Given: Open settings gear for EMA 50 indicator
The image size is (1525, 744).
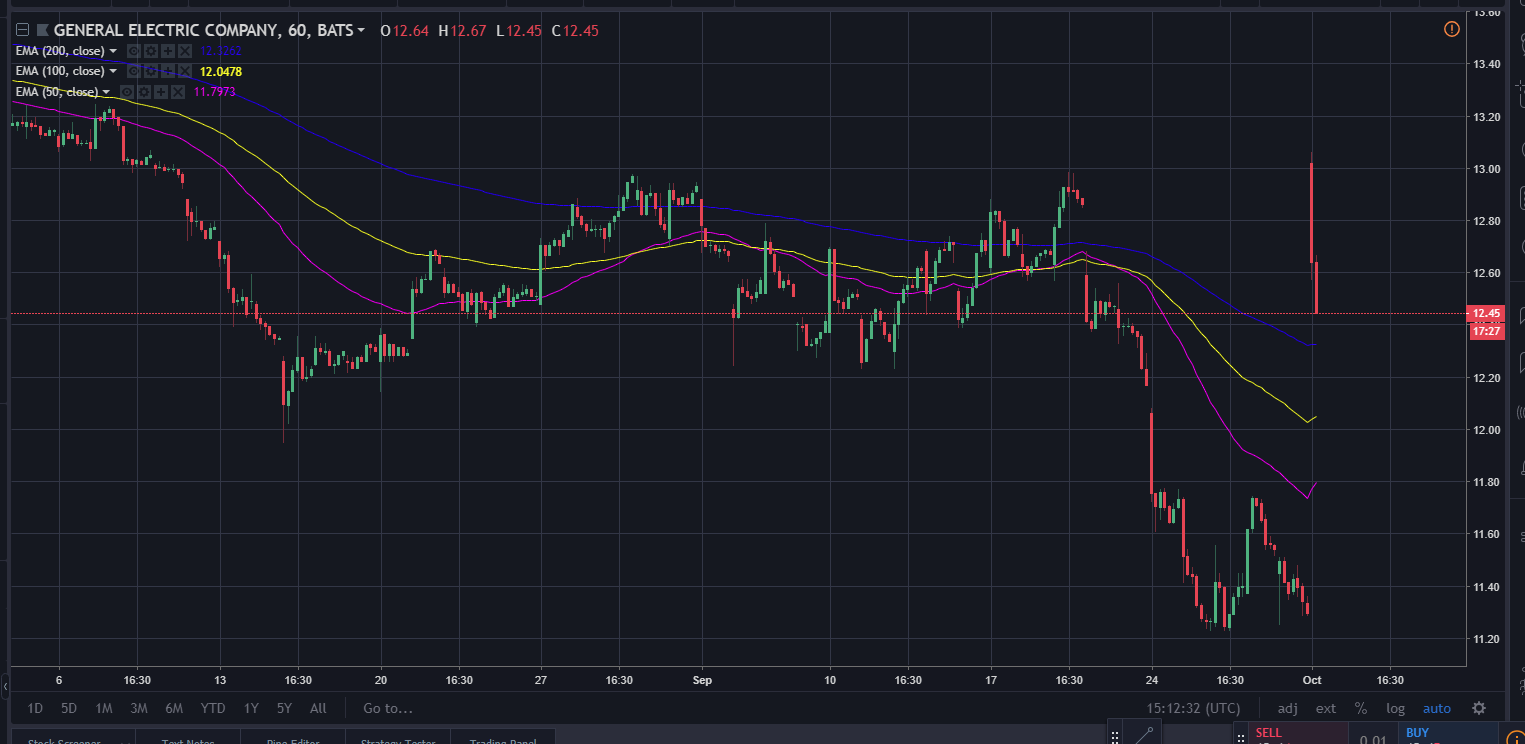Looking at the screenshot, I should click(x=144, y=92).
